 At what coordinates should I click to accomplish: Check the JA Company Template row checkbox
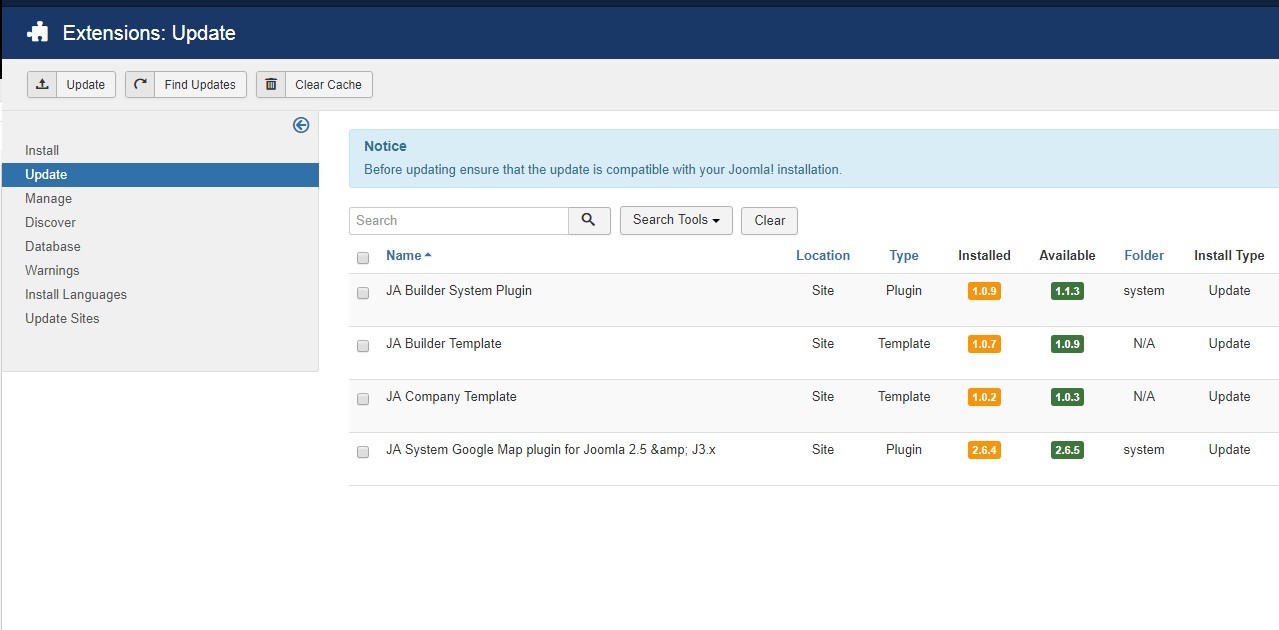[x=363, y=399]
